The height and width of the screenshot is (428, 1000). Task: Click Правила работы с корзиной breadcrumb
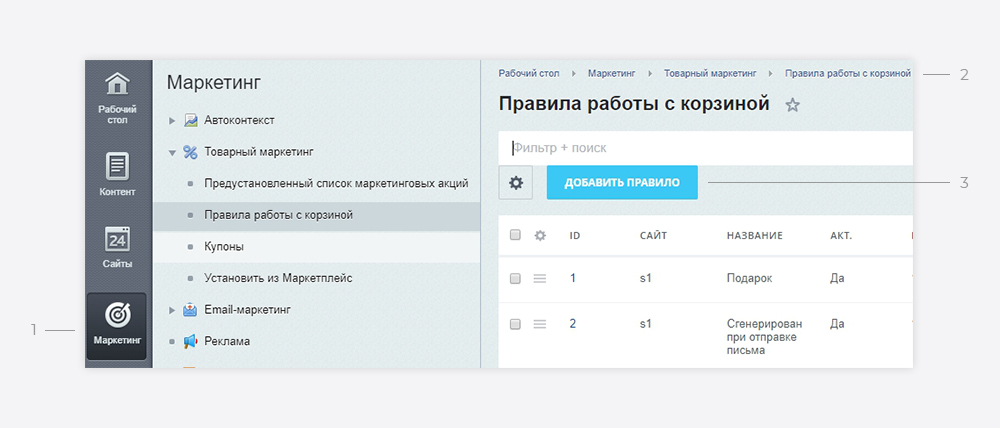click(x=848, y=73)
